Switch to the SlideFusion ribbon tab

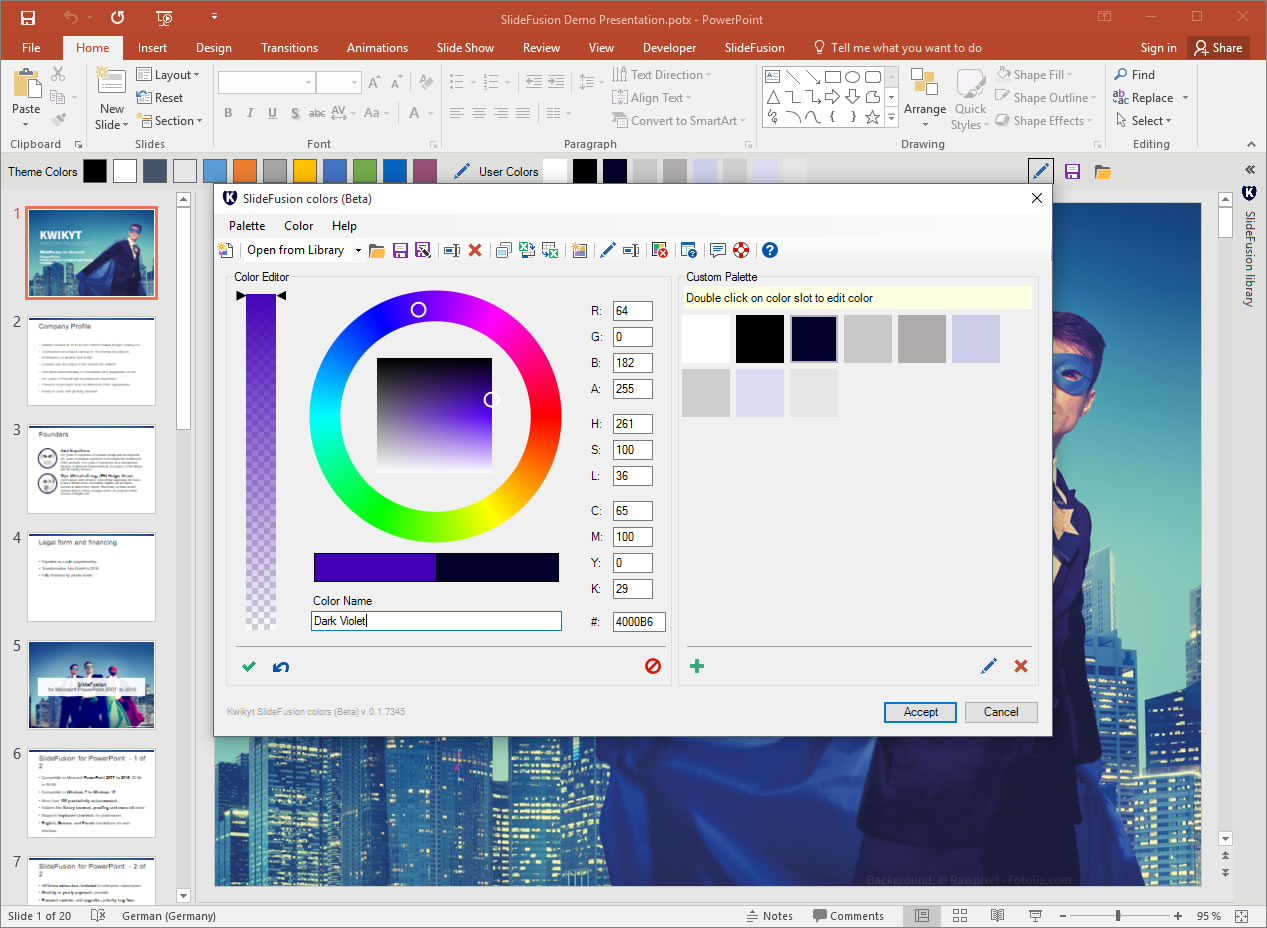point(754,48)
